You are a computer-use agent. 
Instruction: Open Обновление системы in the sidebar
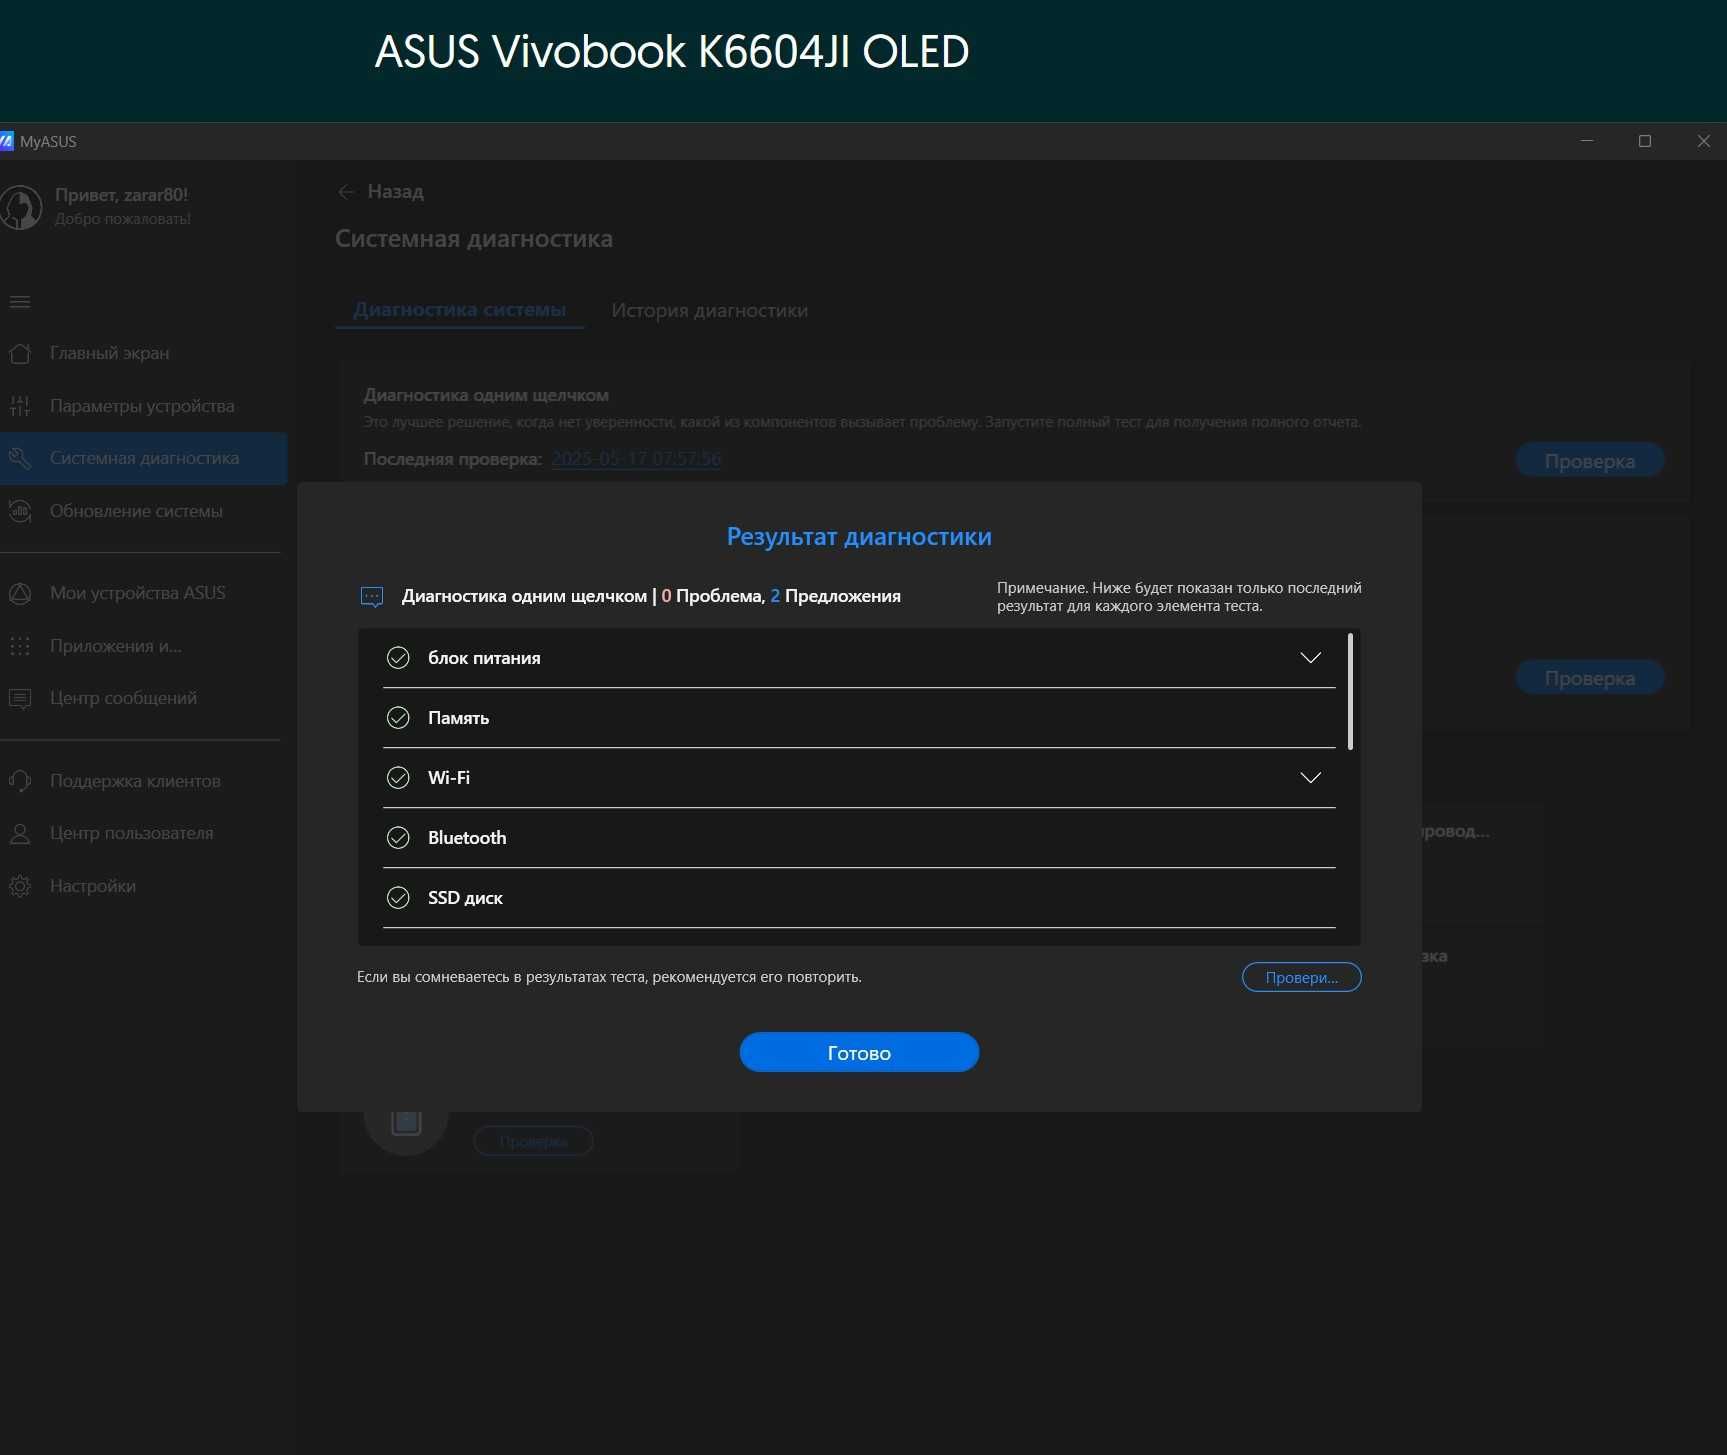coord(143,511)
